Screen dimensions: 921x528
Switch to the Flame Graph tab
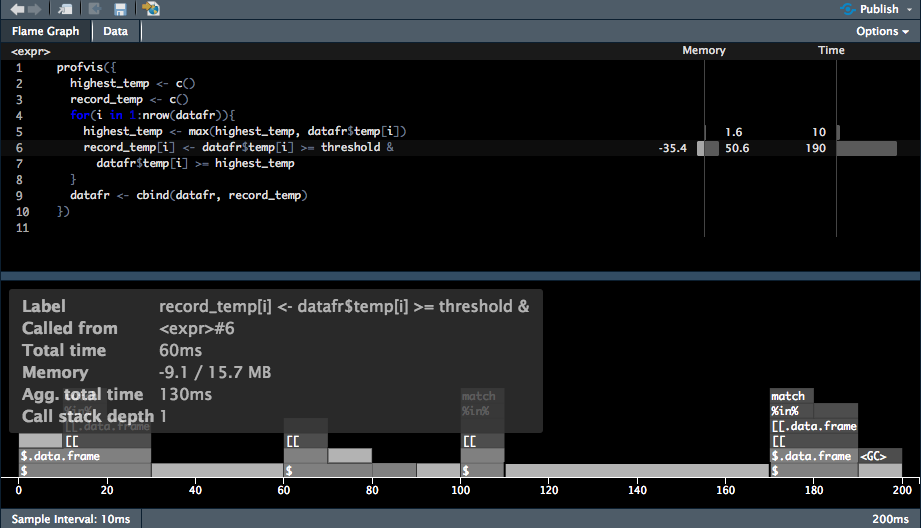tap(46, 31)
